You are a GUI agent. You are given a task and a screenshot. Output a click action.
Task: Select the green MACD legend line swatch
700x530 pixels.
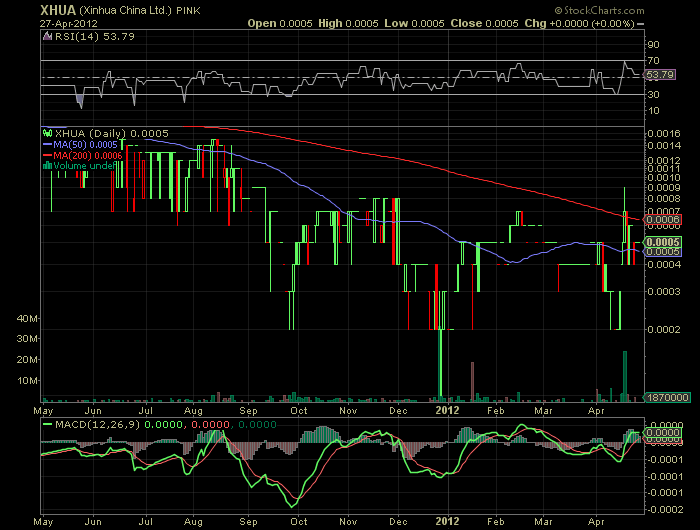(47, 424)
